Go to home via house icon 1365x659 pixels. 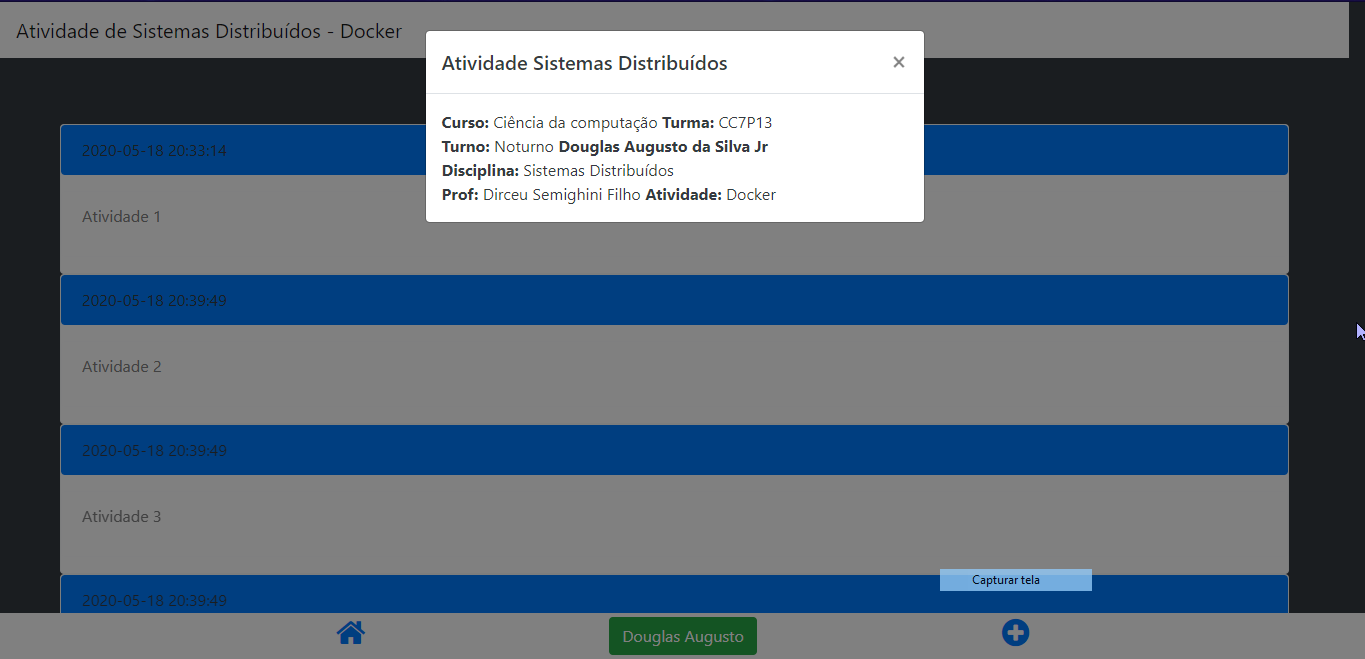pos(350,633)
